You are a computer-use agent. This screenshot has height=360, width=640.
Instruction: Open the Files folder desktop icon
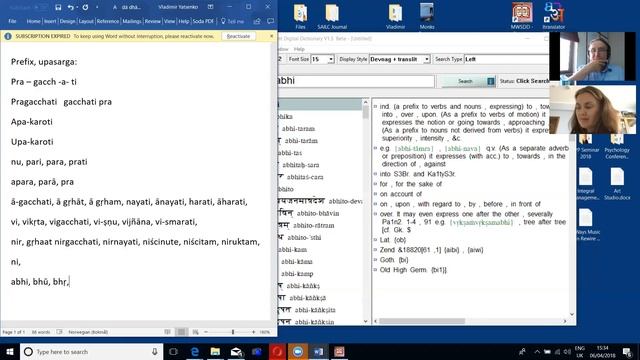point(300,17)
